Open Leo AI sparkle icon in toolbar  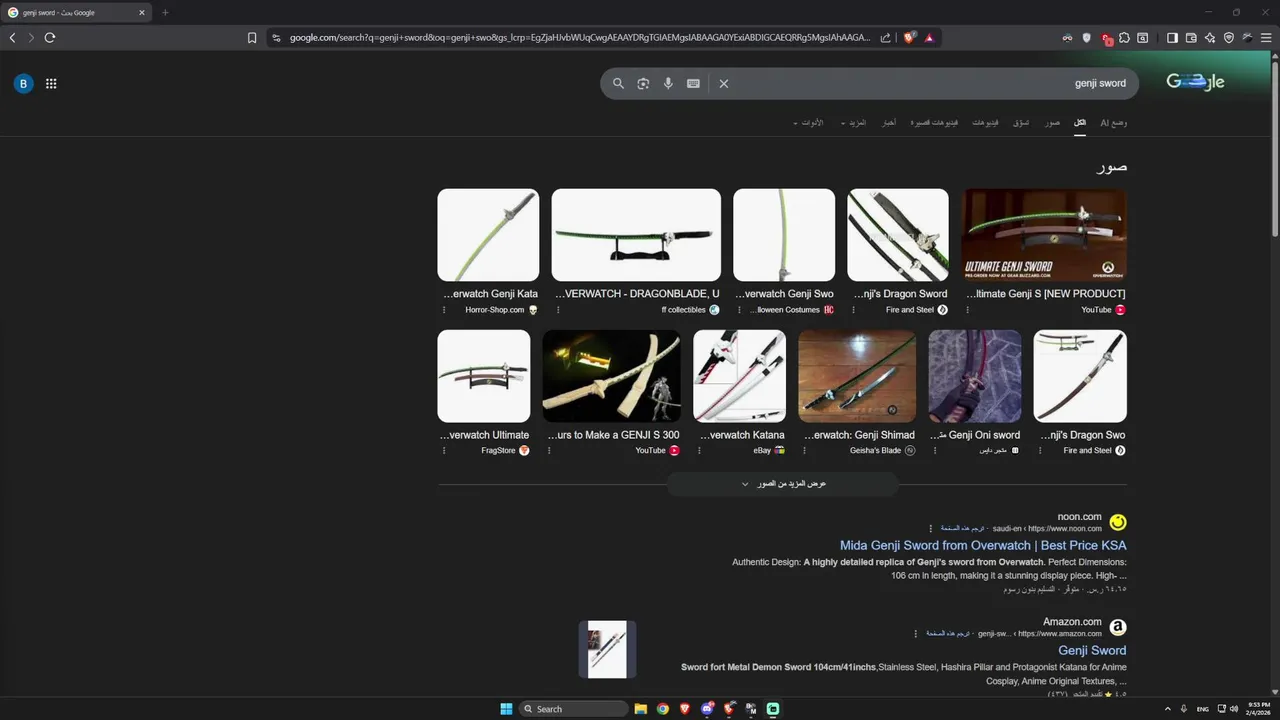[x=1210, y=38]
